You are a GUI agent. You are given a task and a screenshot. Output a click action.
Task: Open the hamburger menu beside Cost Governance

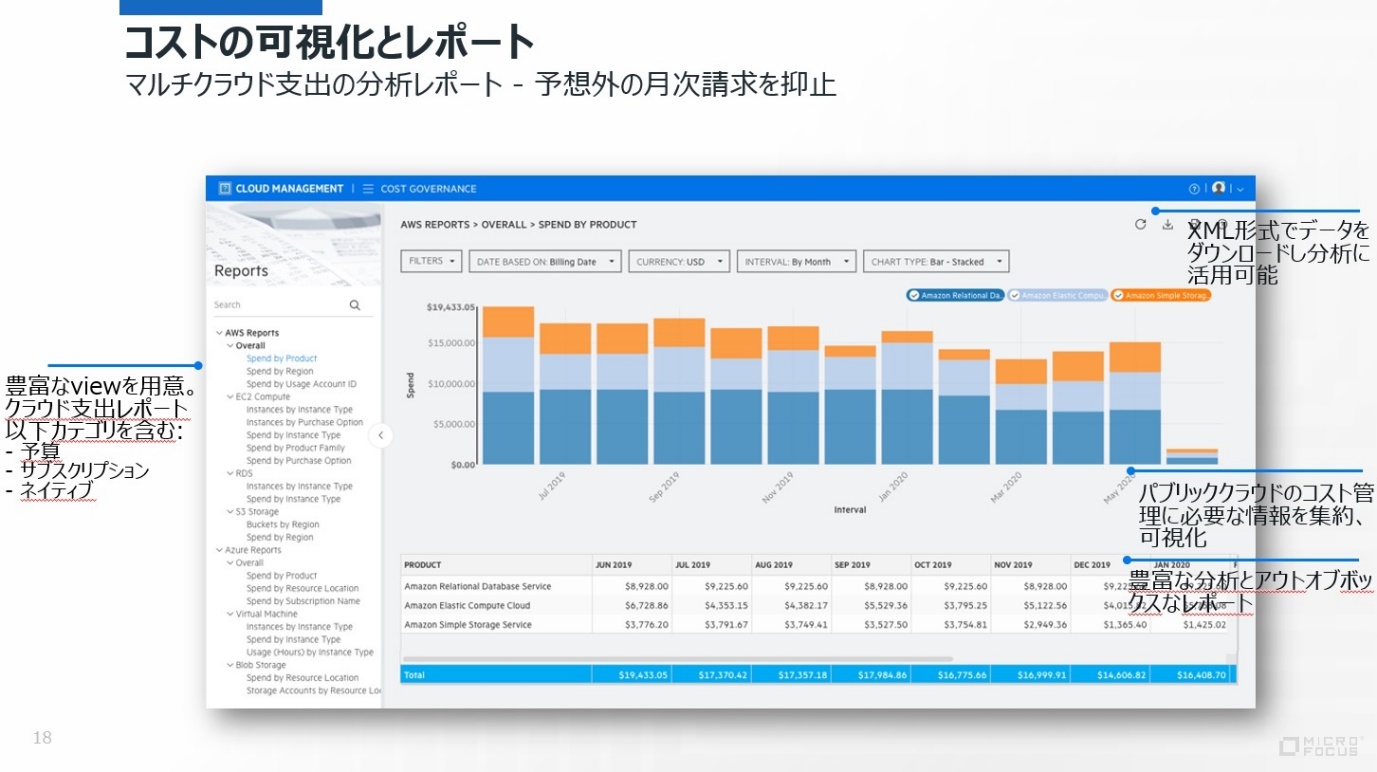tap(368, 189)
